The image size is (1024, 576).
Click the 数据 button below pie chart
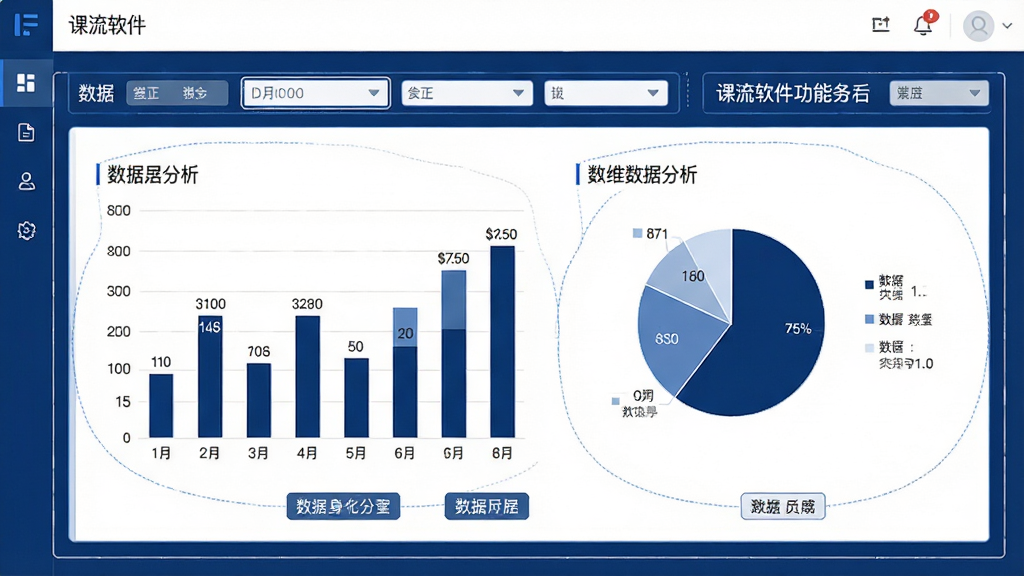point(783,506)
